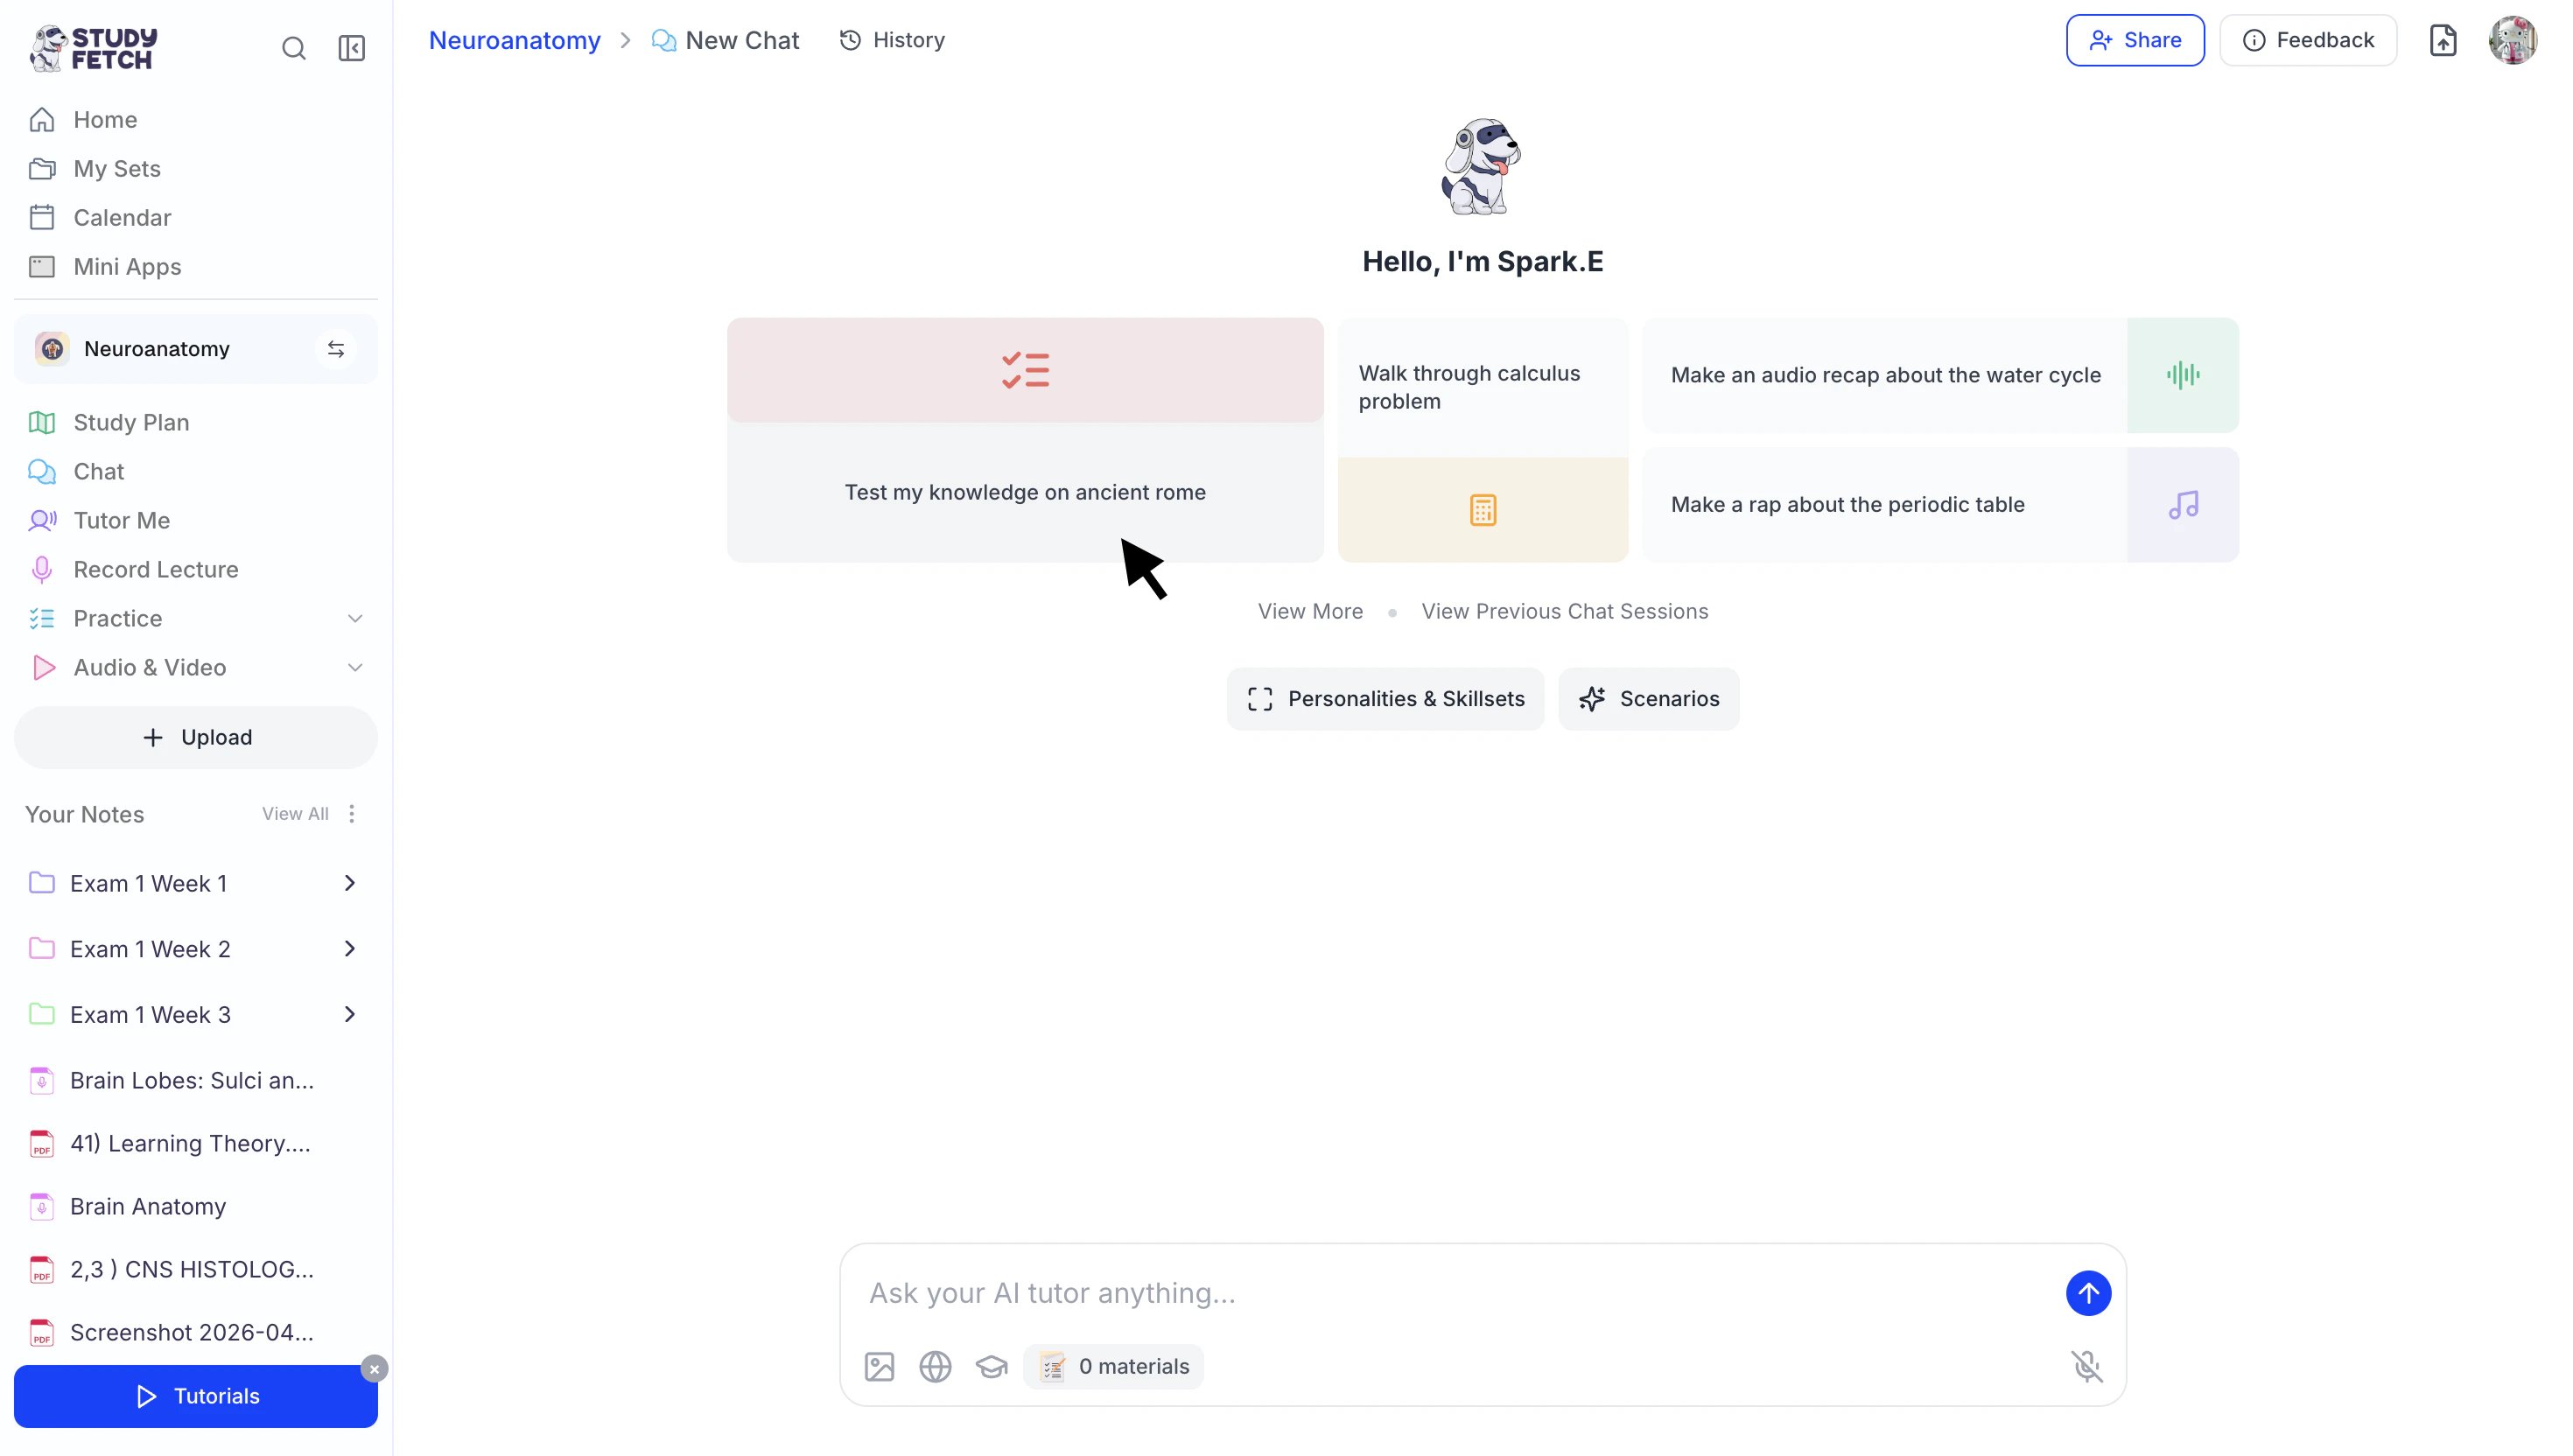Open the user profile avatar
The height and width of the screenshot is (1456, 2573).
(2512, 40)
